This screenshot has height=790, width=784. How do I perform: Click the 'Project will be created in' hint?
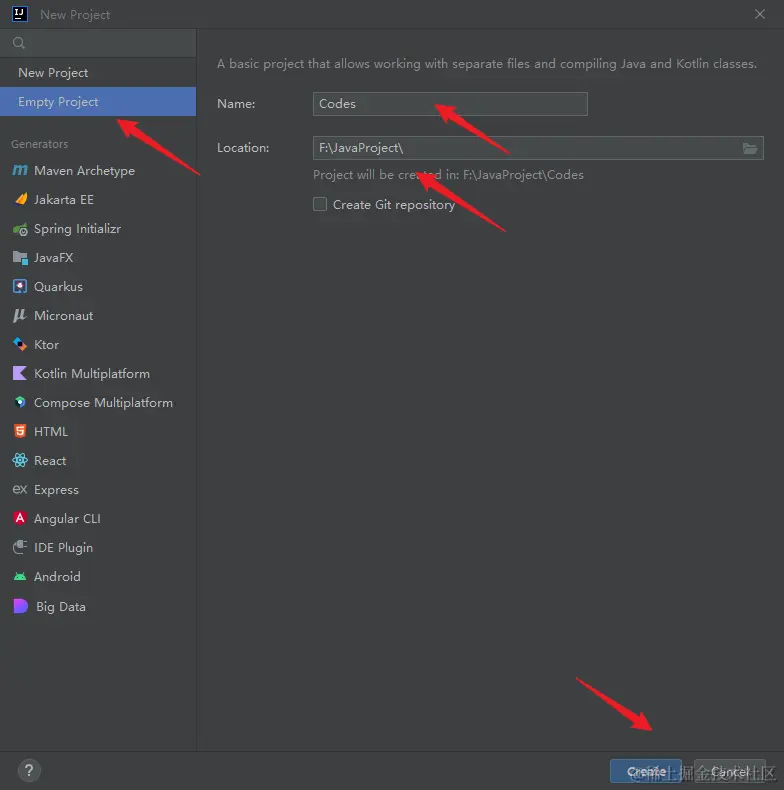448,175
